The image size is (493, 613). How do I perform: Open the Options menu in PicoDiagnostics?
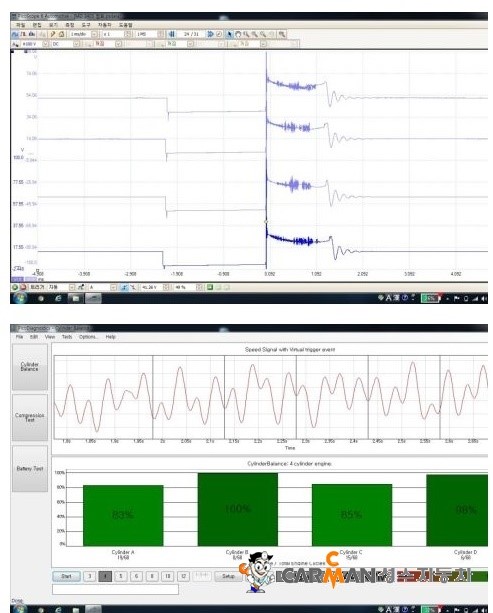click(88, 337)
